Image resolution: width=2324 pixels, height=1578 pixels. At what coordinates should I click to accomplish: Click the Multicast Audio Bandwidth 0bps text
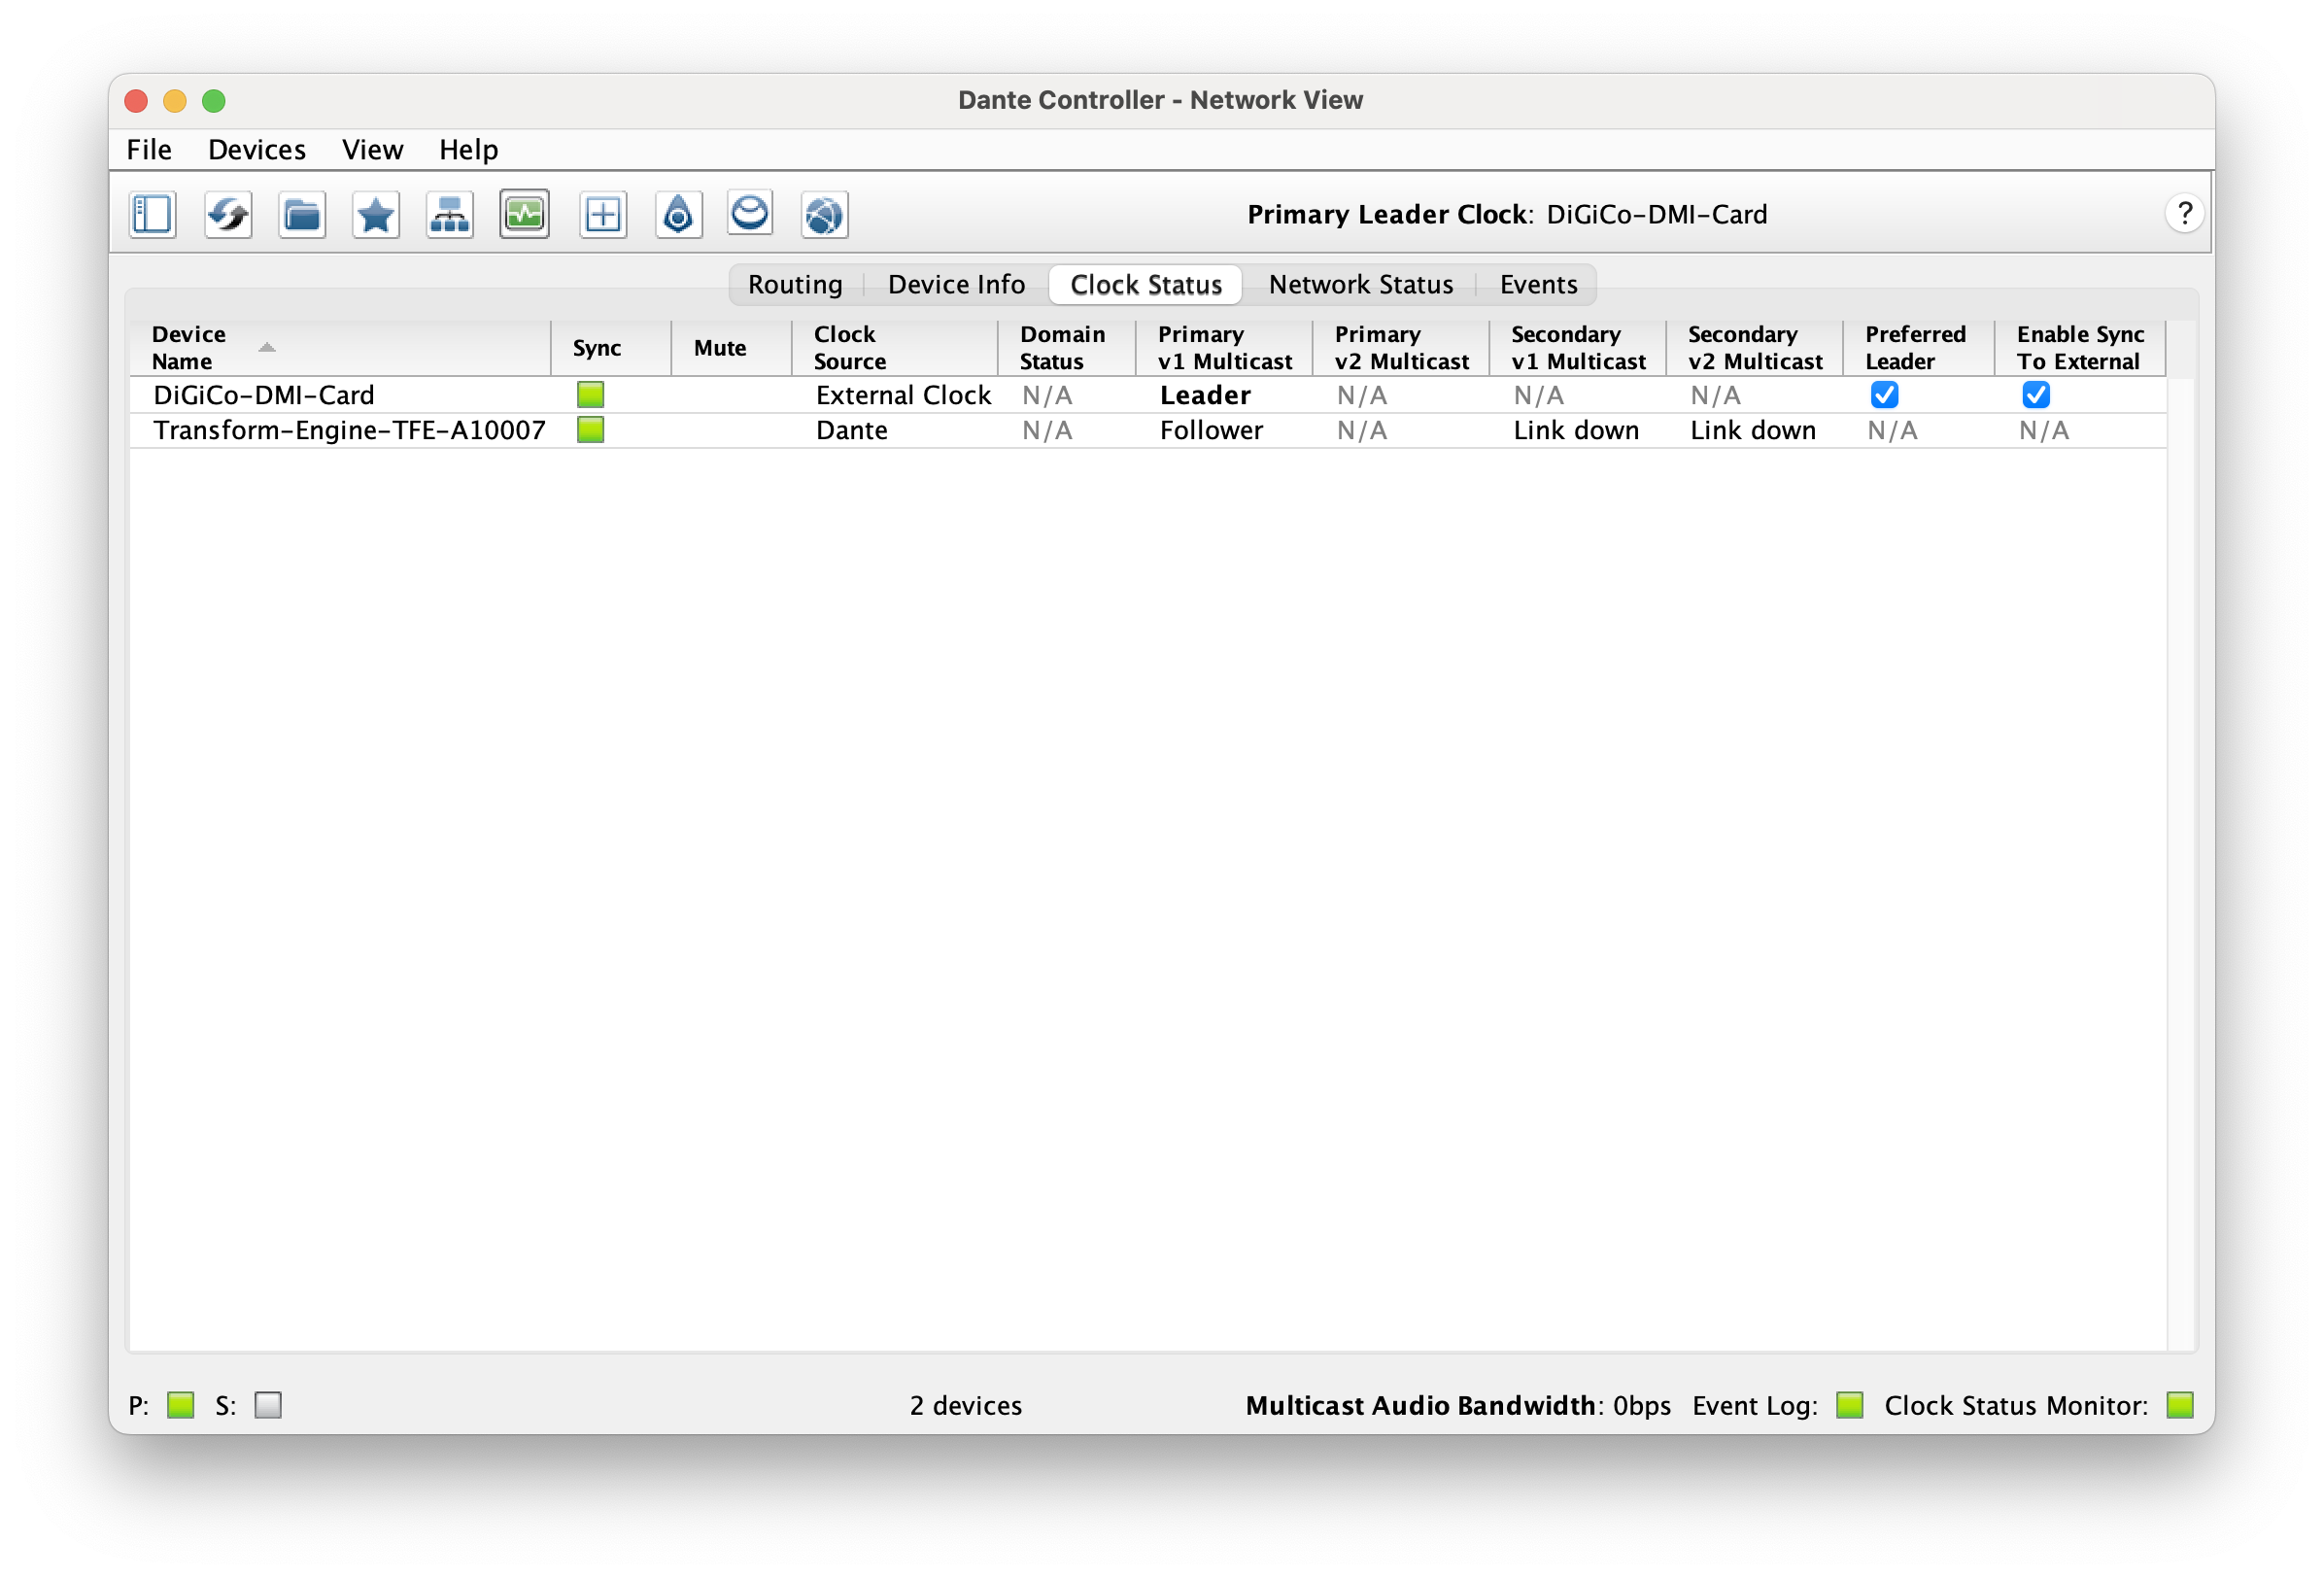click(x=1458, y=1406)
